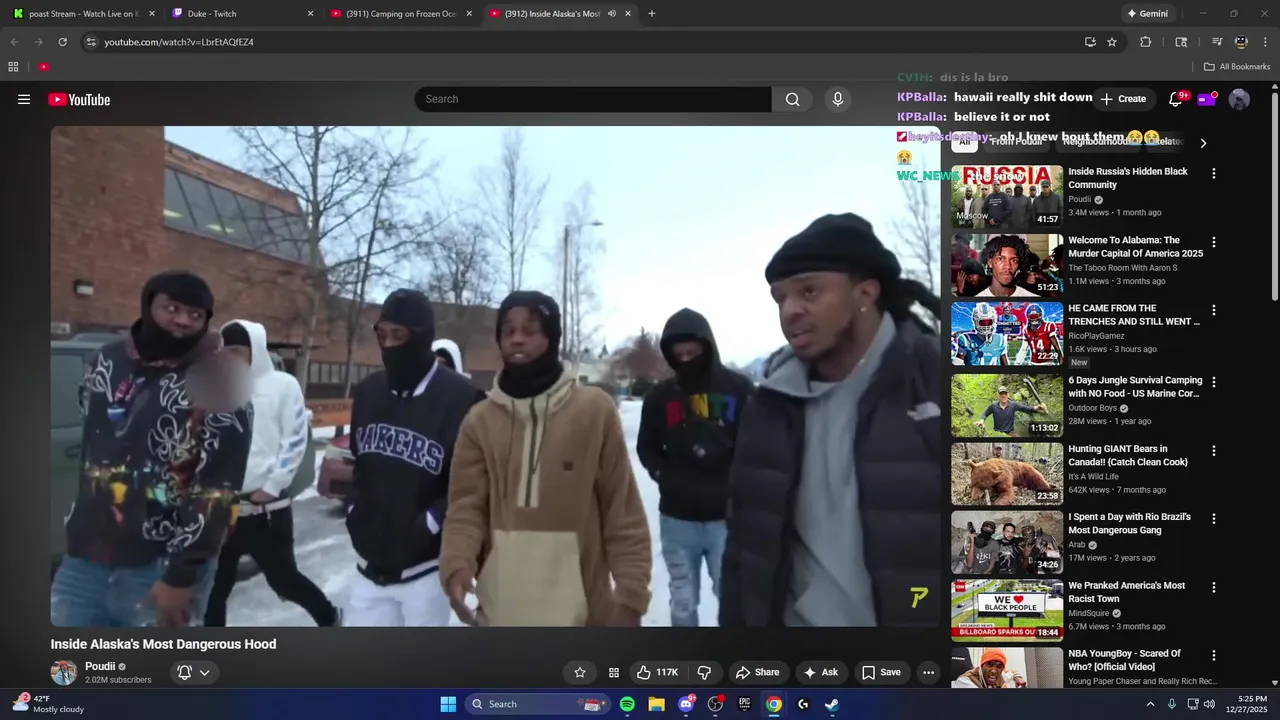Show hidden system tray icons

point(1150,704)
